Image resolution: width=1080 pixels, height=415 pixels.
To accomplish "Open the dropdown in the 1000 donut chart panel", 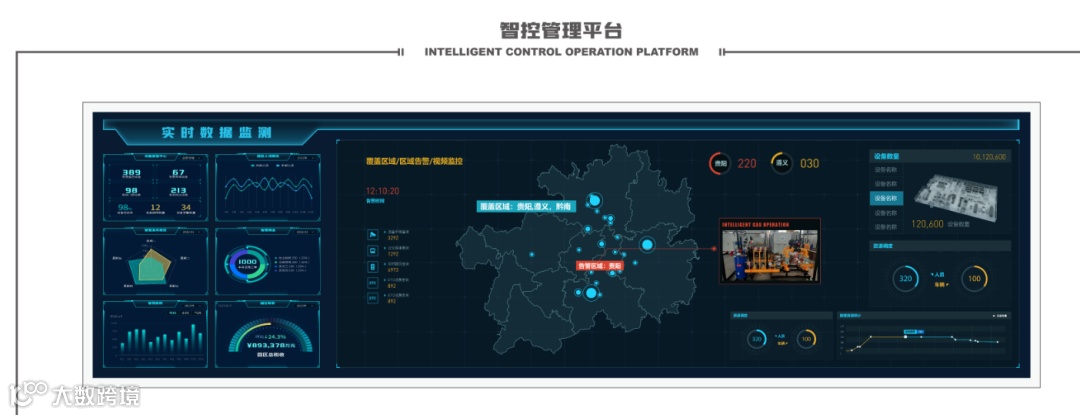I will coord(306,232).
